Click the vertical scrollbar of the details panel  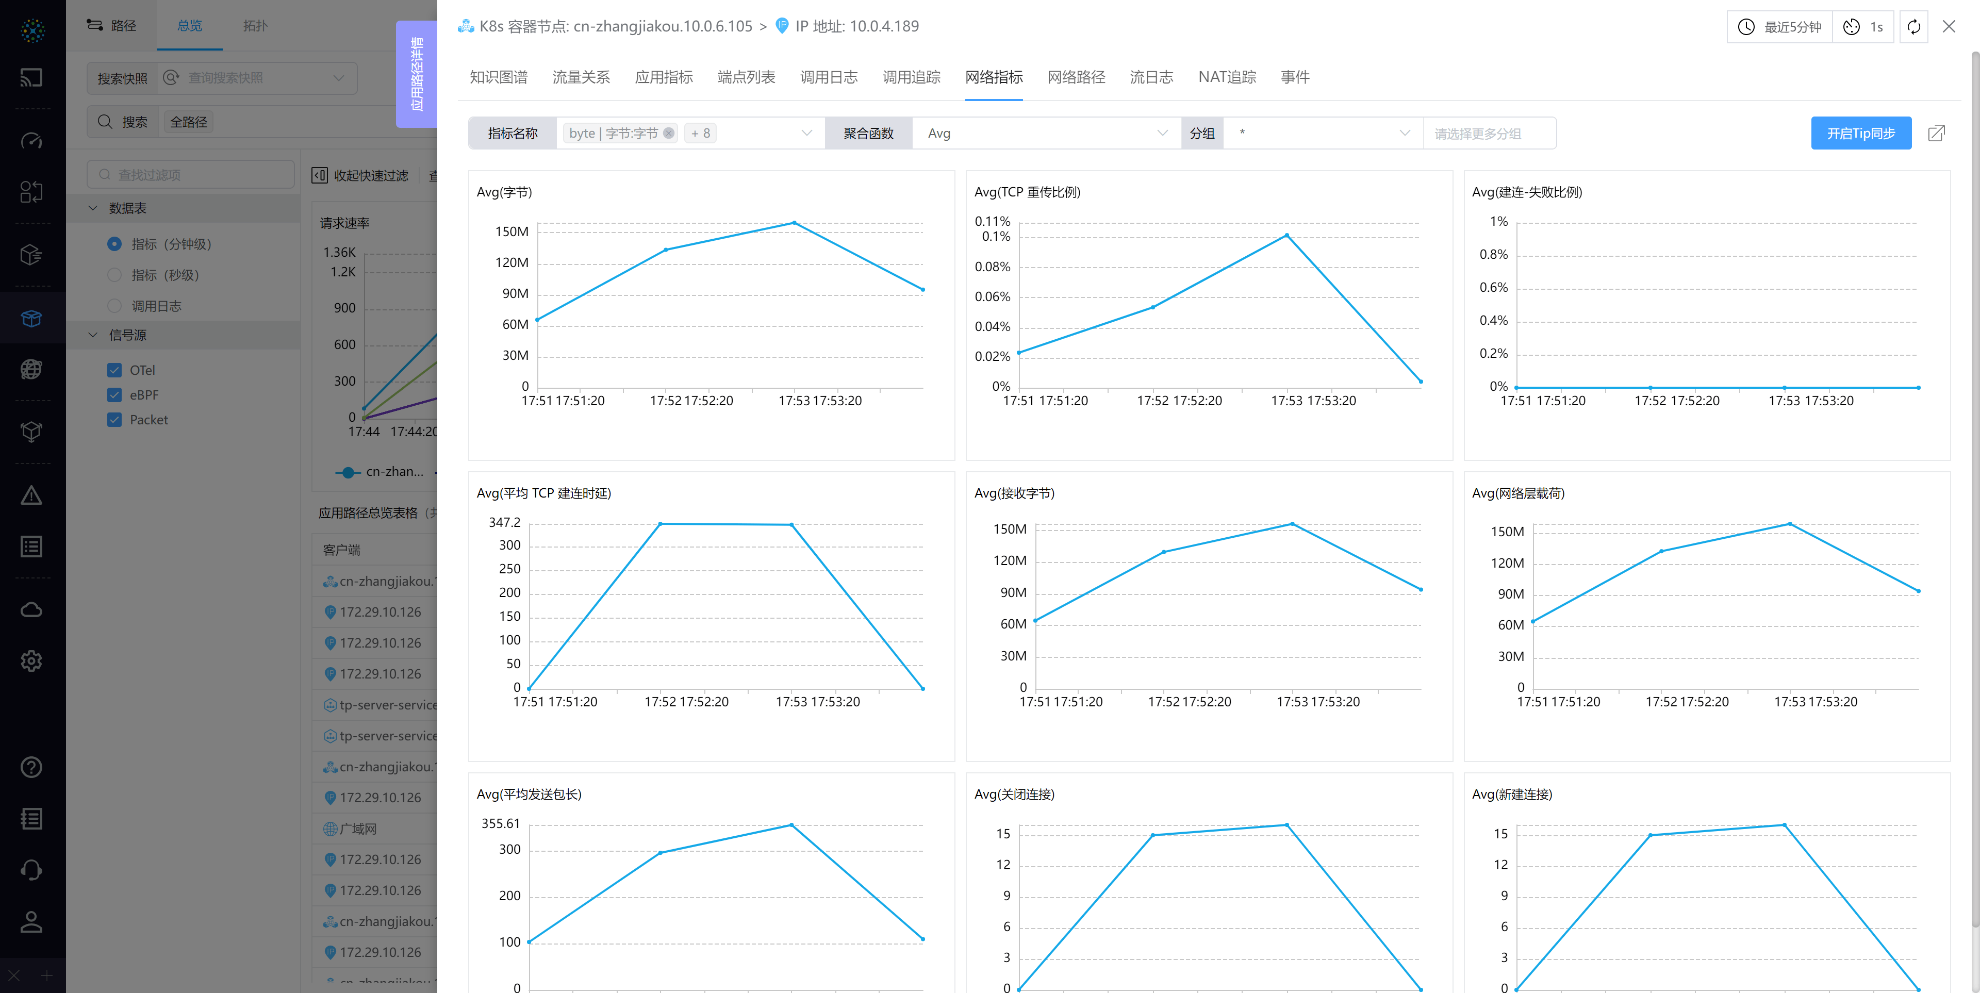tap(1975, 500)
